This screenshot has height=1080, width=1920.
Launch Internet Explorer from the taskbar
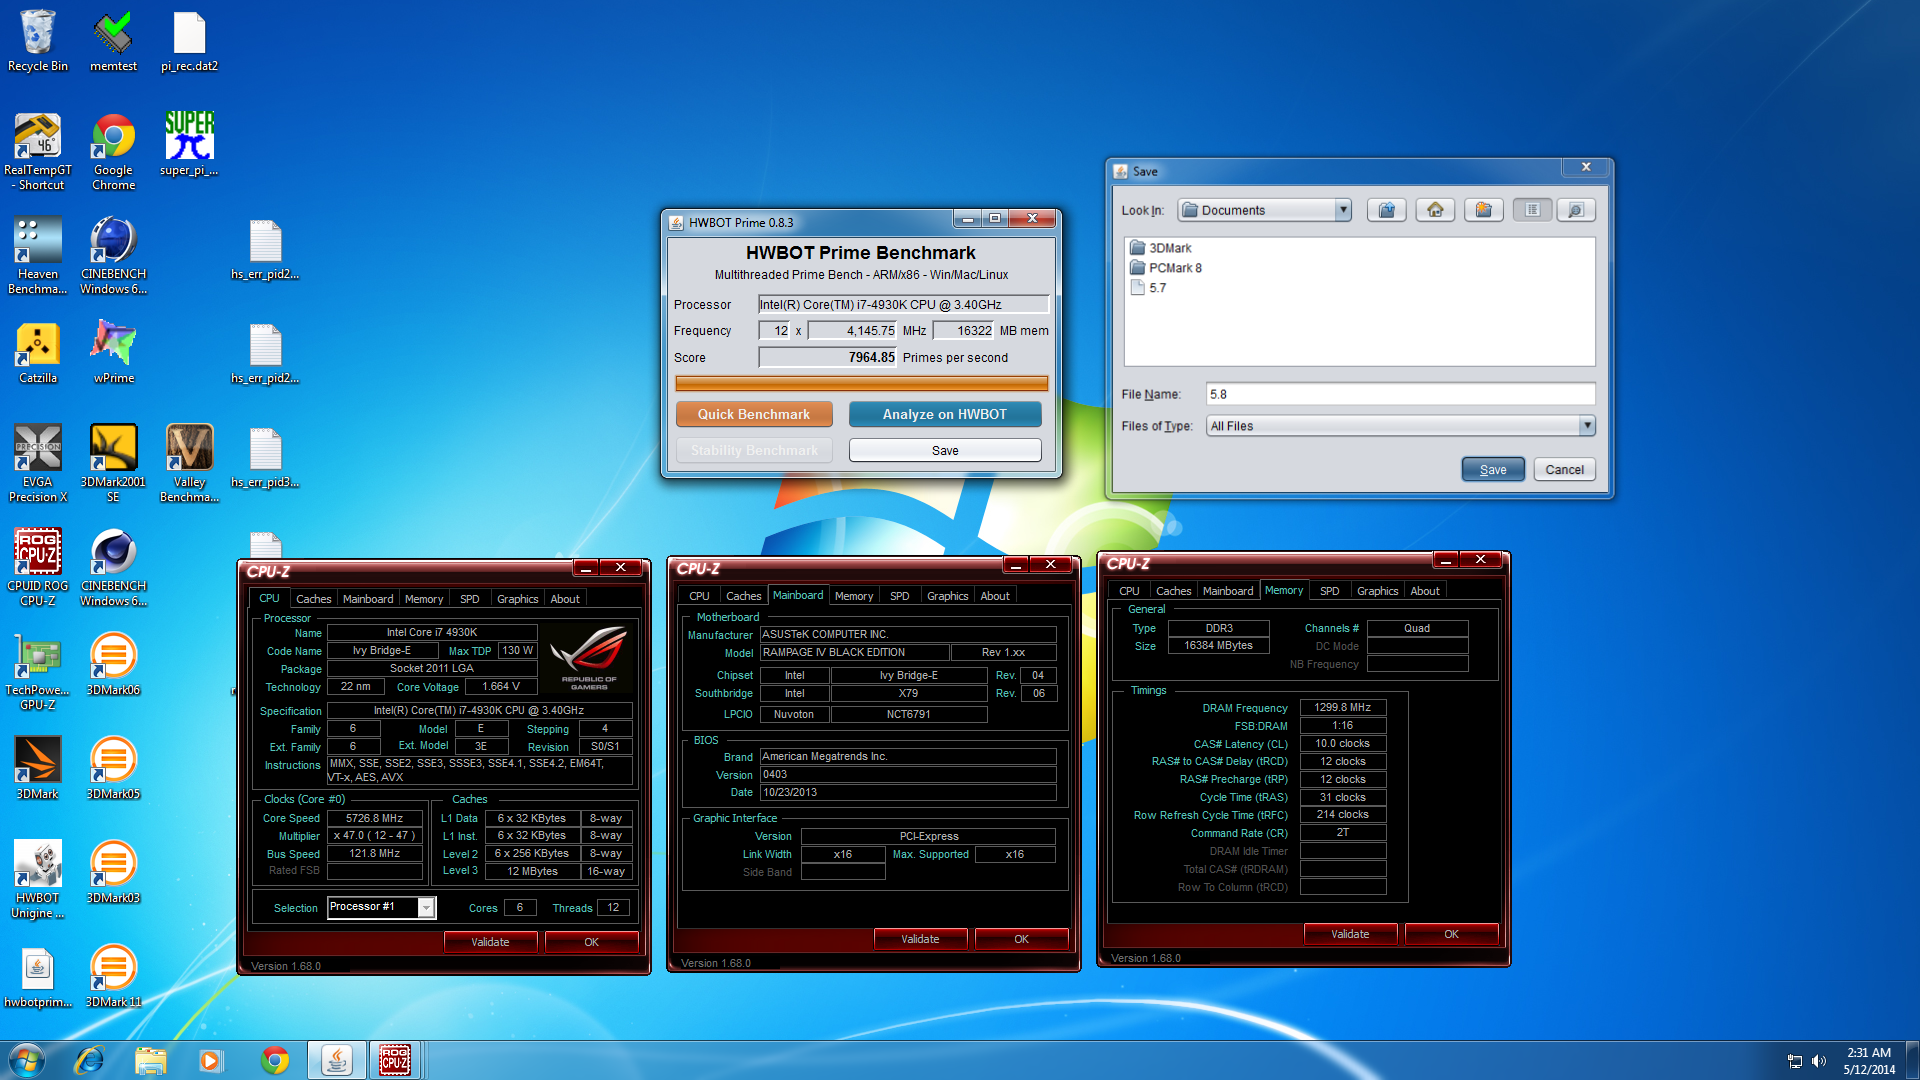[89, 1060]
